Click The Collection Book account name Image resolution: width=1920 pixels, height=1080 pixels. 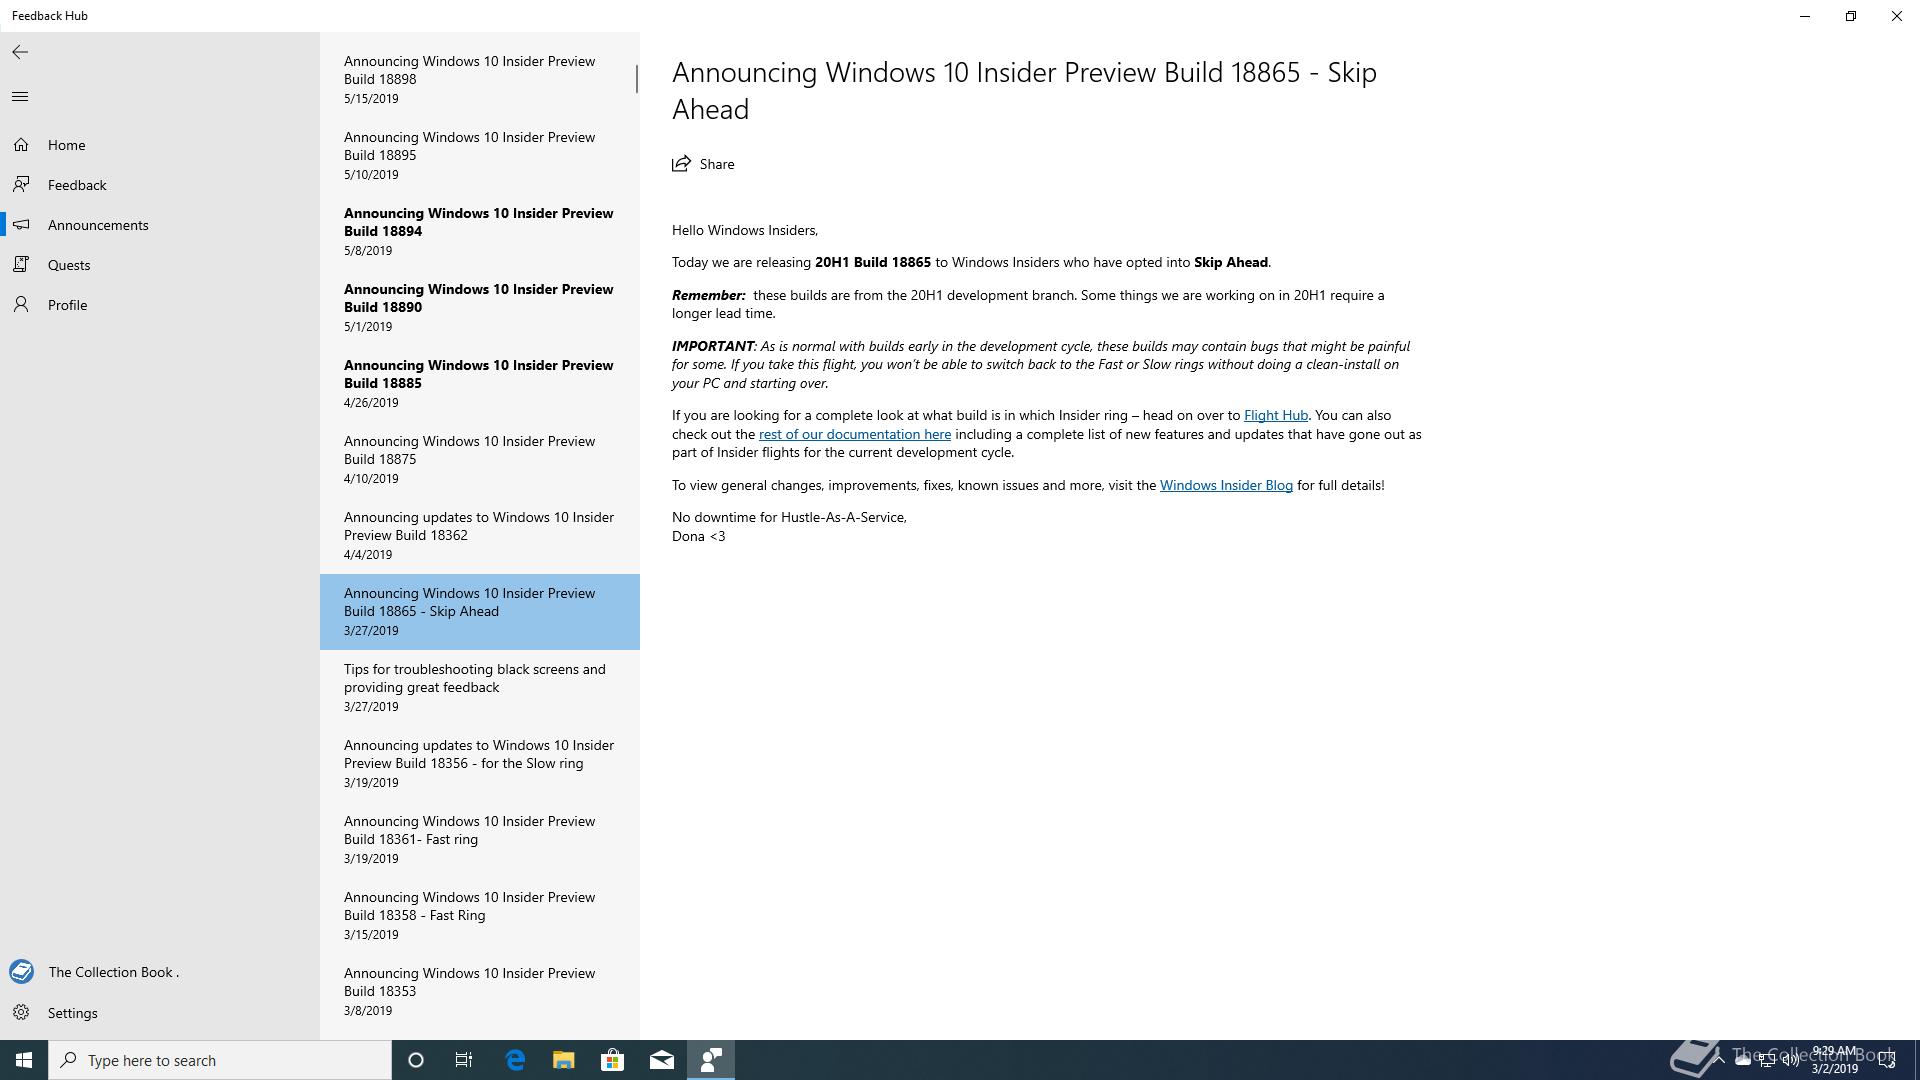coord(113,972)
